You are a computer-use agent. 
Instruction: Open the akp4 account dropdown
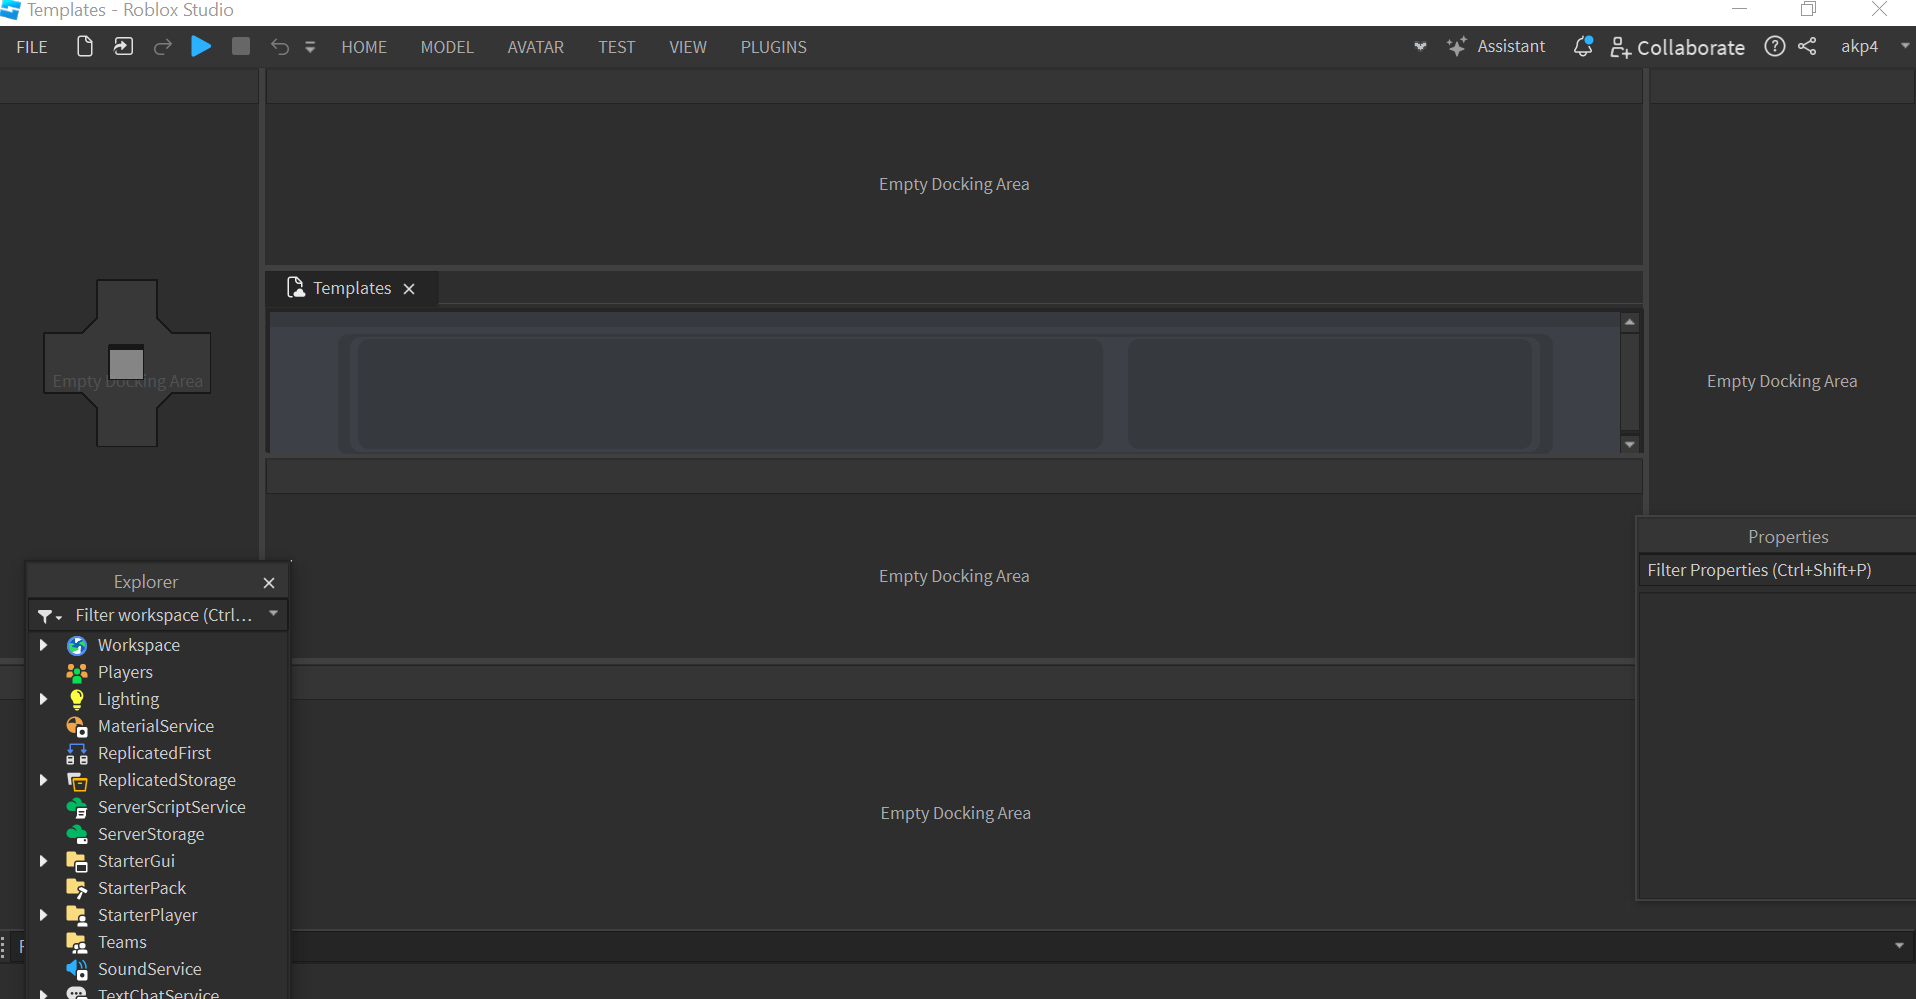[x=1875, y=46]
